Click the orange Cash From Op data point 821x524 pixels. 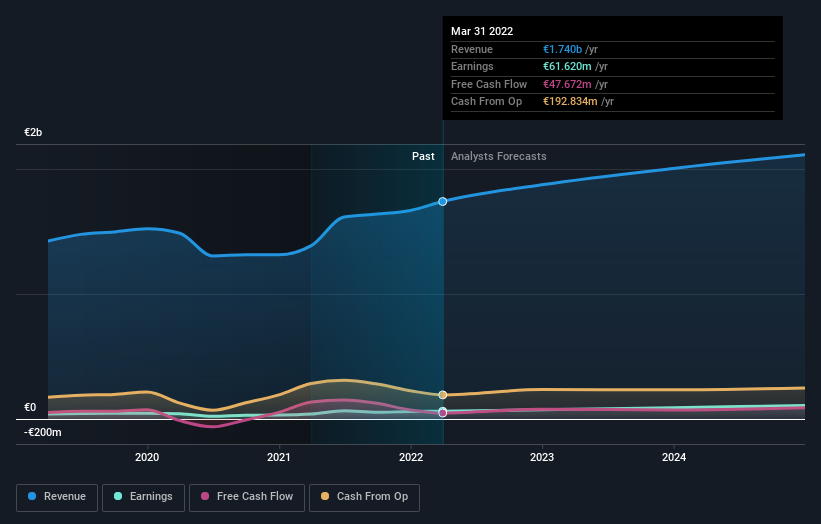coord(442,395)
